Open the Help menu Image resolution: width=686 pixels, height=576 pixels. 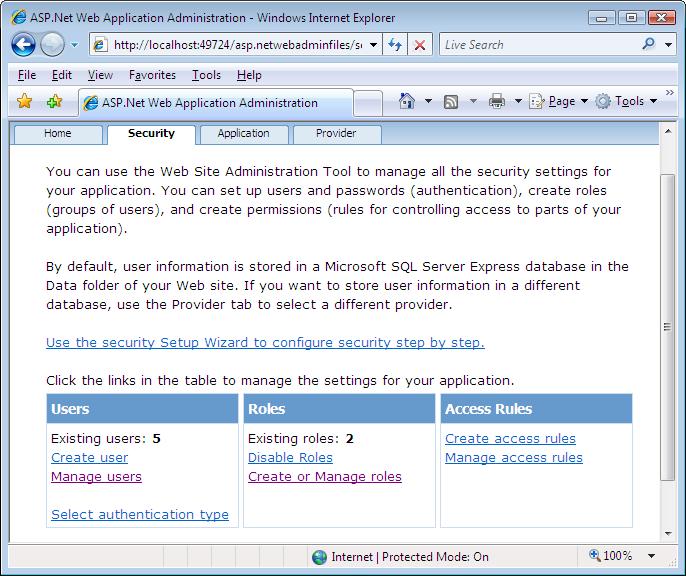click(249, 75)
